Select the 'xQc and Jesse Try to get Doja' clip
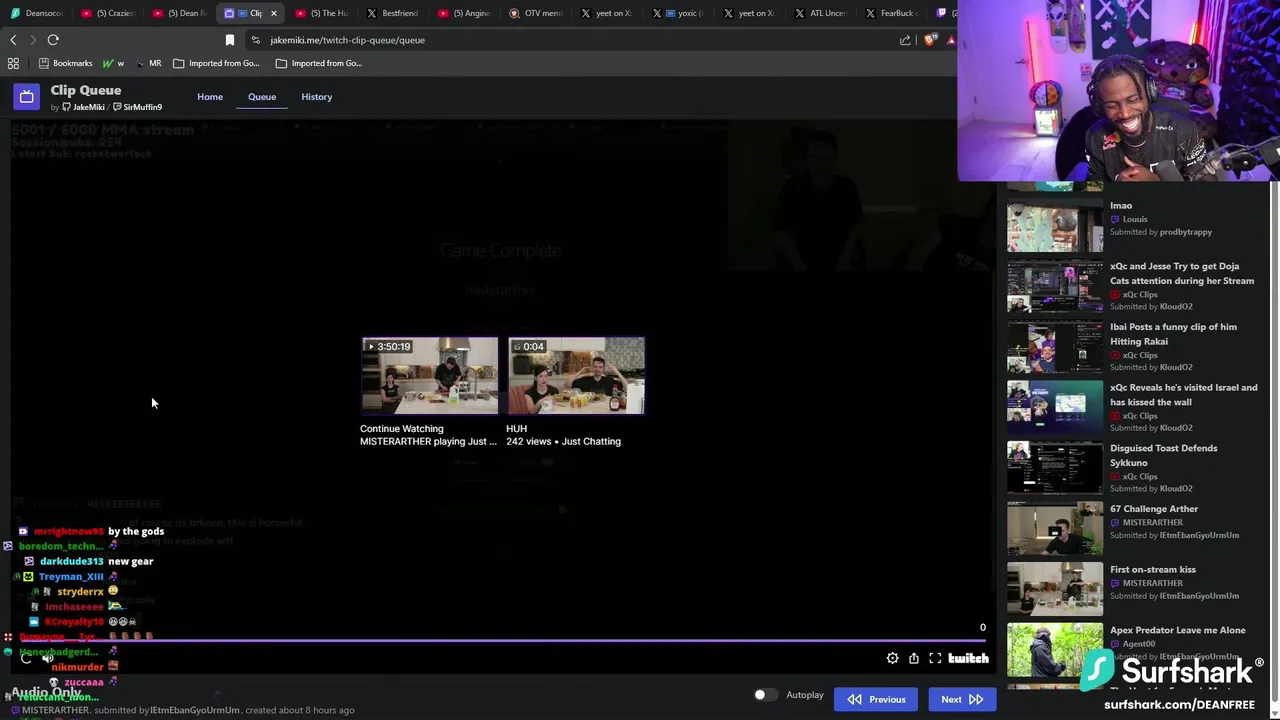Viewport: 1280px width, 720px height. pos(1135,286)
